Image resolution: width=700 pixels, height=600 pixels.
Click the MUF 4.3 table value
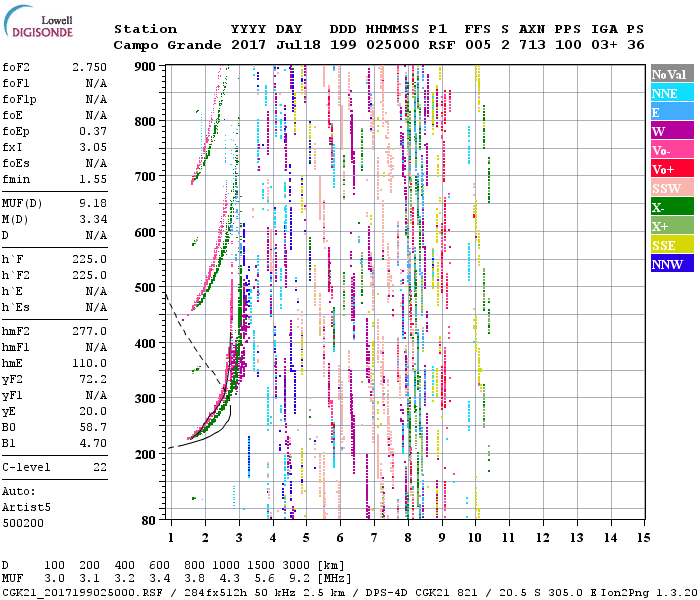point(229,579)
